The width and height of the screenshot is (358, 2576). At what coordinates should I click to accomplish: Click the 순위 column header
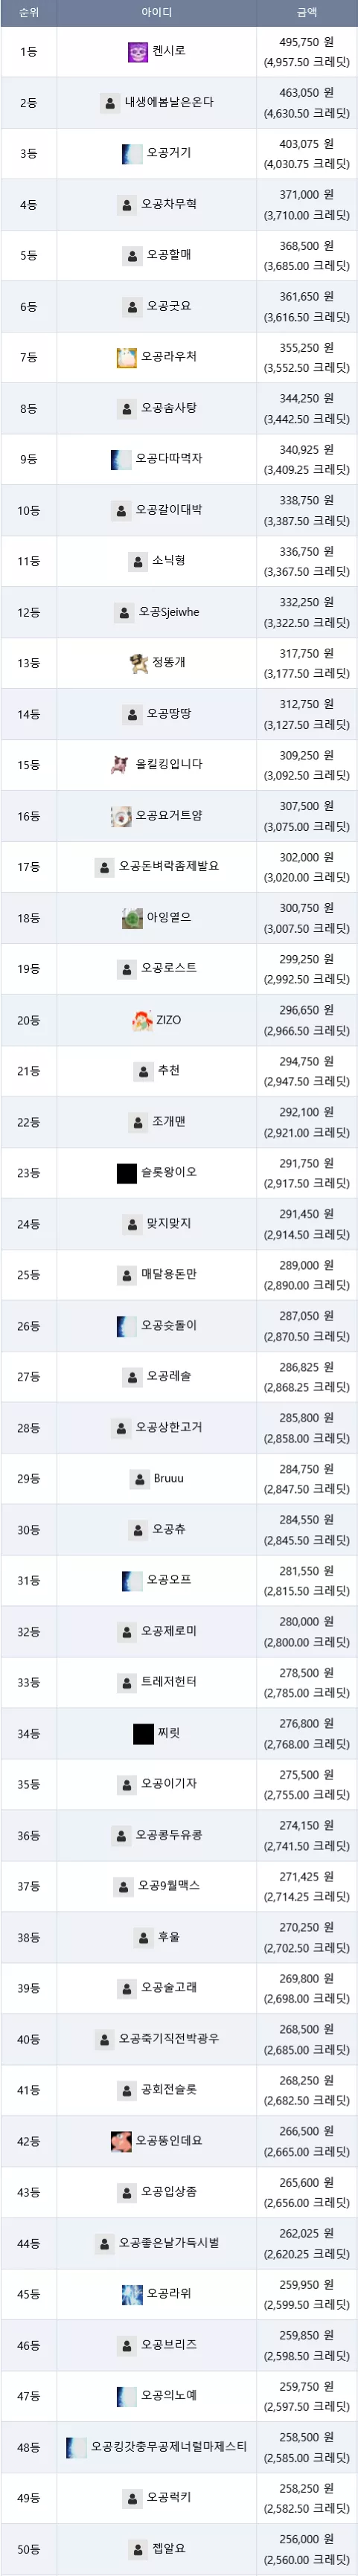(x=28, y=13)
